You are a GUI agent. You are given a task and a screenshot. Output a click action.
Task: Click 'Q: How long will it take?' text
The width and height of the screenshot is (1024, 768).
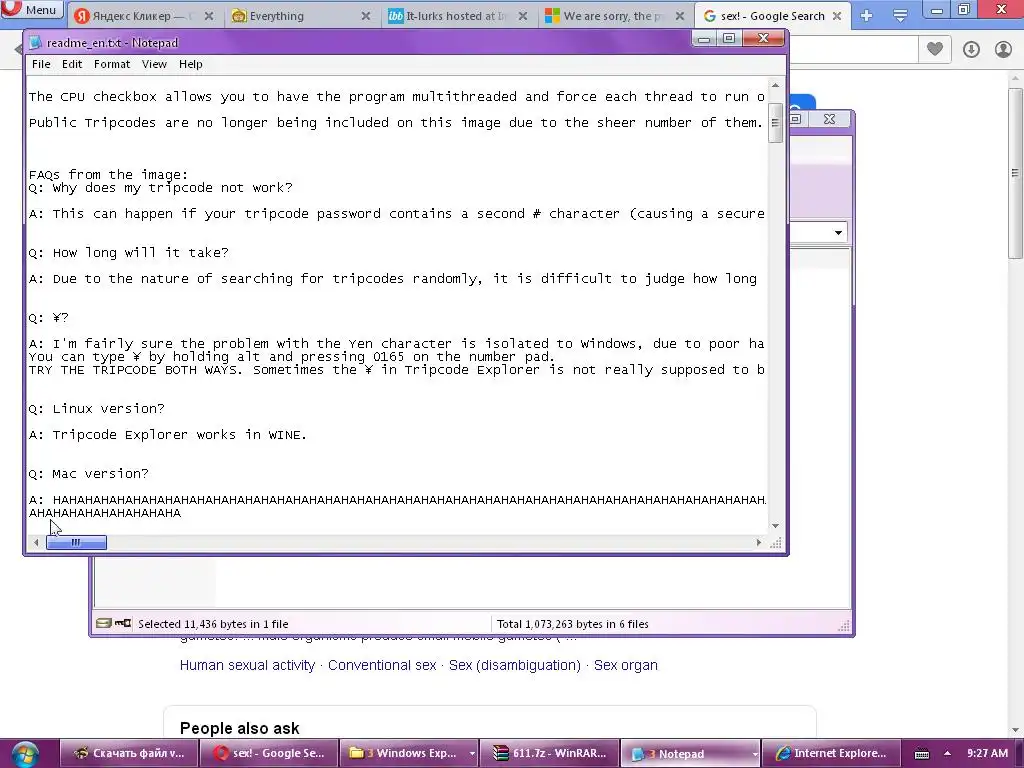[x=129, y=252]
